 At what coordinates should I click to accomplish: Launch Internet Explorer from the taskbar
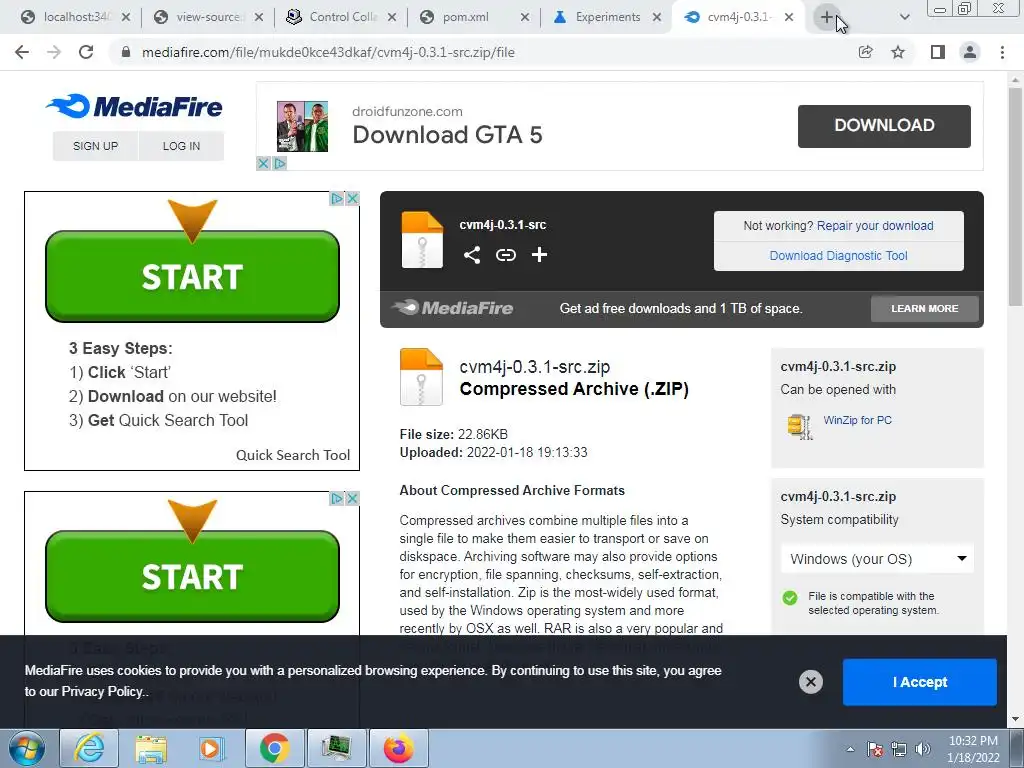[89, 748]
